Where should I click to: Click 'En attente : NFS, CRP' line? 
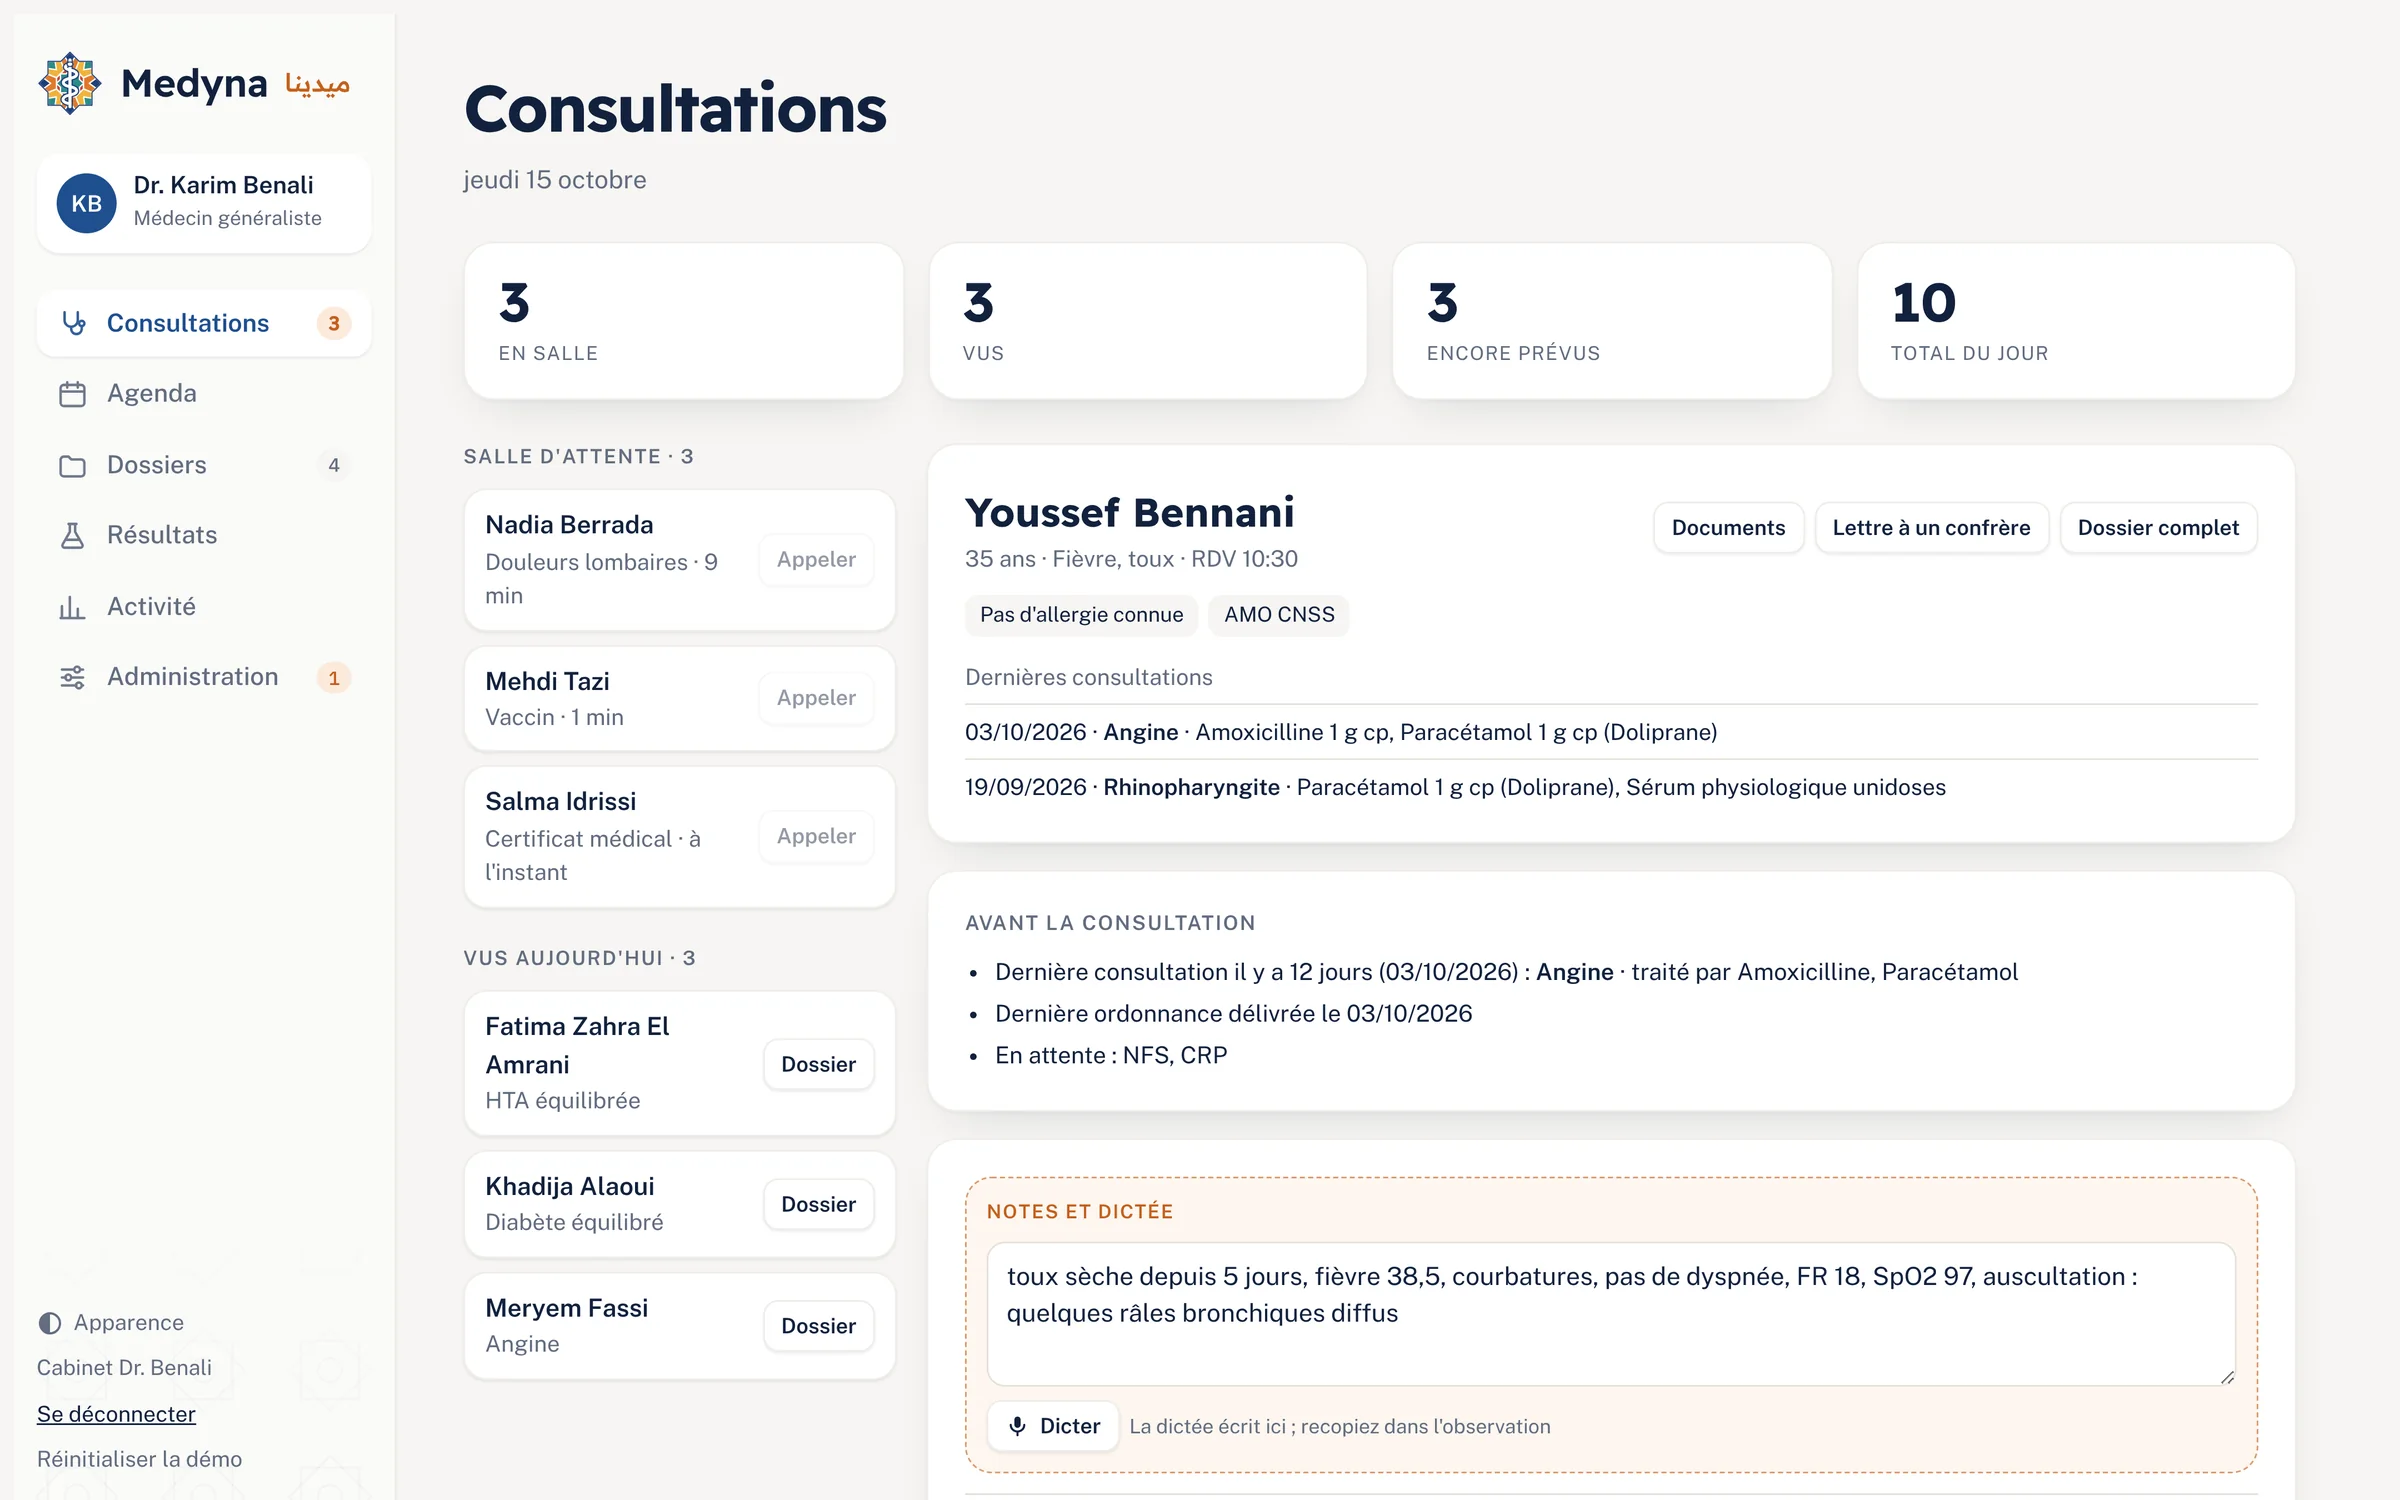1111,1055
